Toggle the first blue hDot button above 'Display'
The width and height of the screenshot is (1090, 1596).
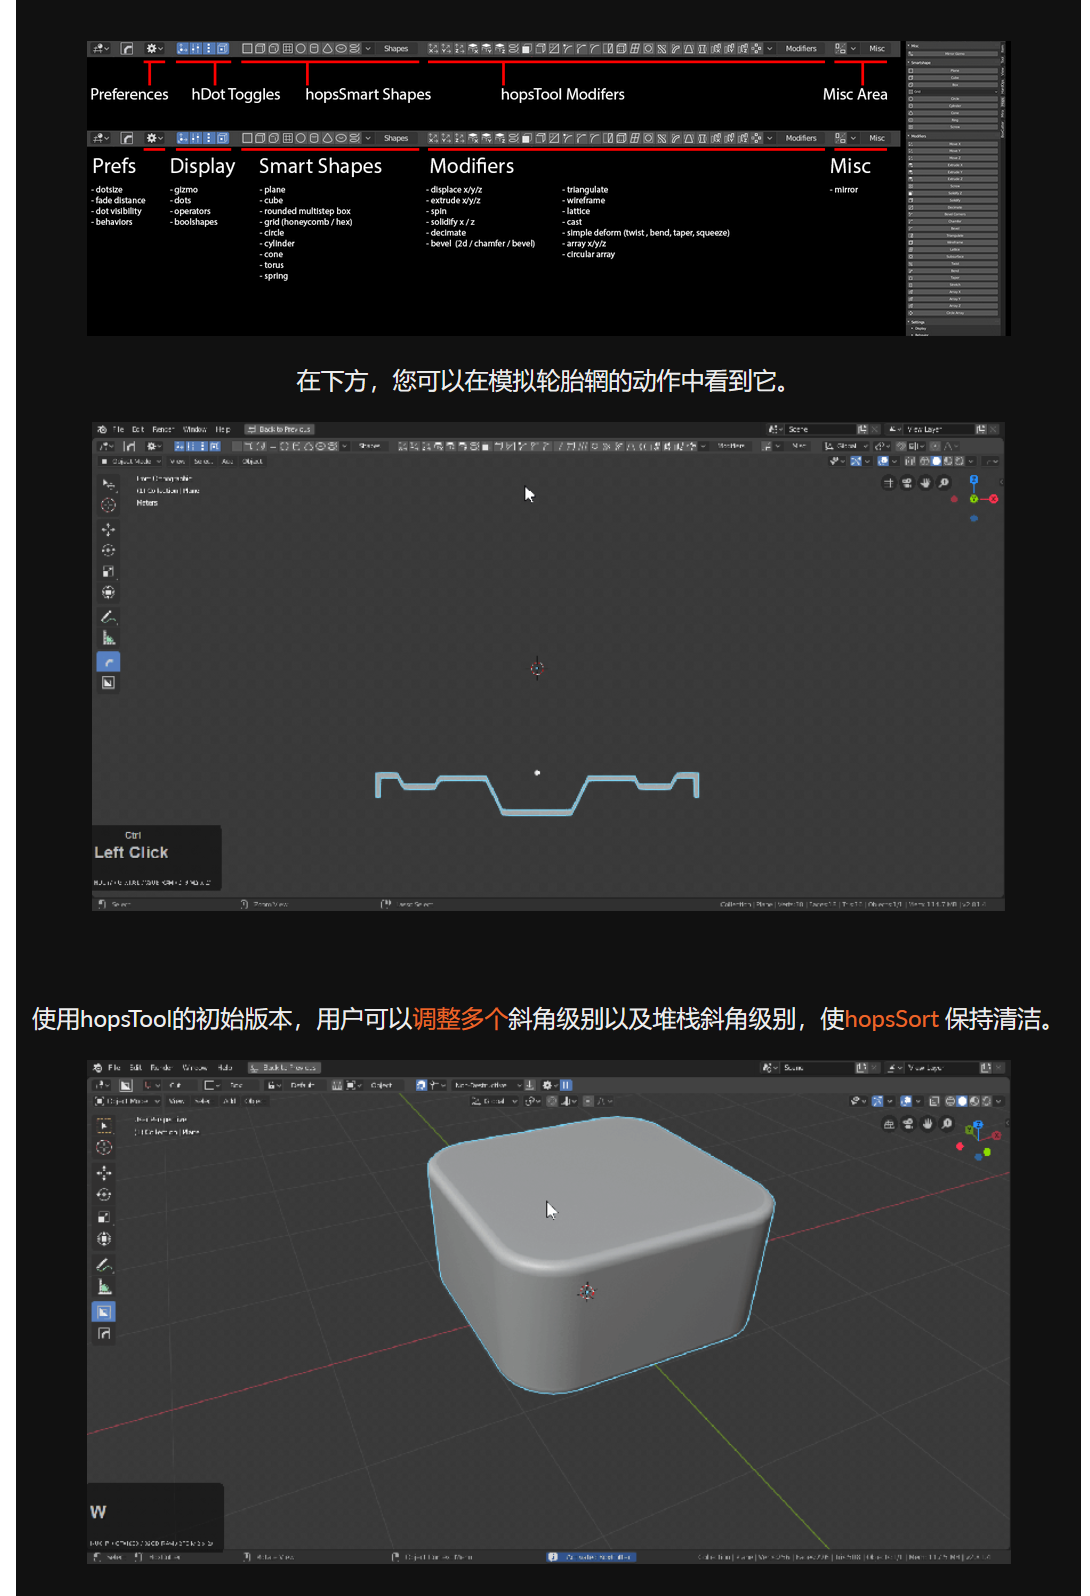[183, 138]
